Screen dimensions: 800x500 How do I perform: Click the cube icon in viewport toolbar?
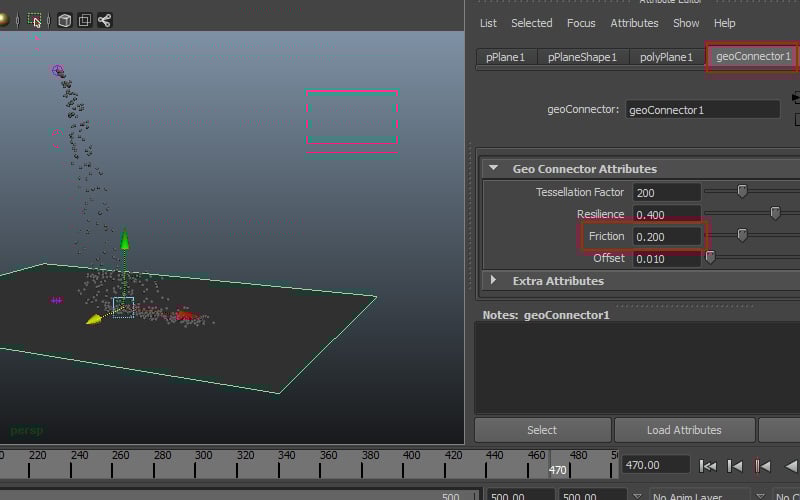tap(64, 20)
